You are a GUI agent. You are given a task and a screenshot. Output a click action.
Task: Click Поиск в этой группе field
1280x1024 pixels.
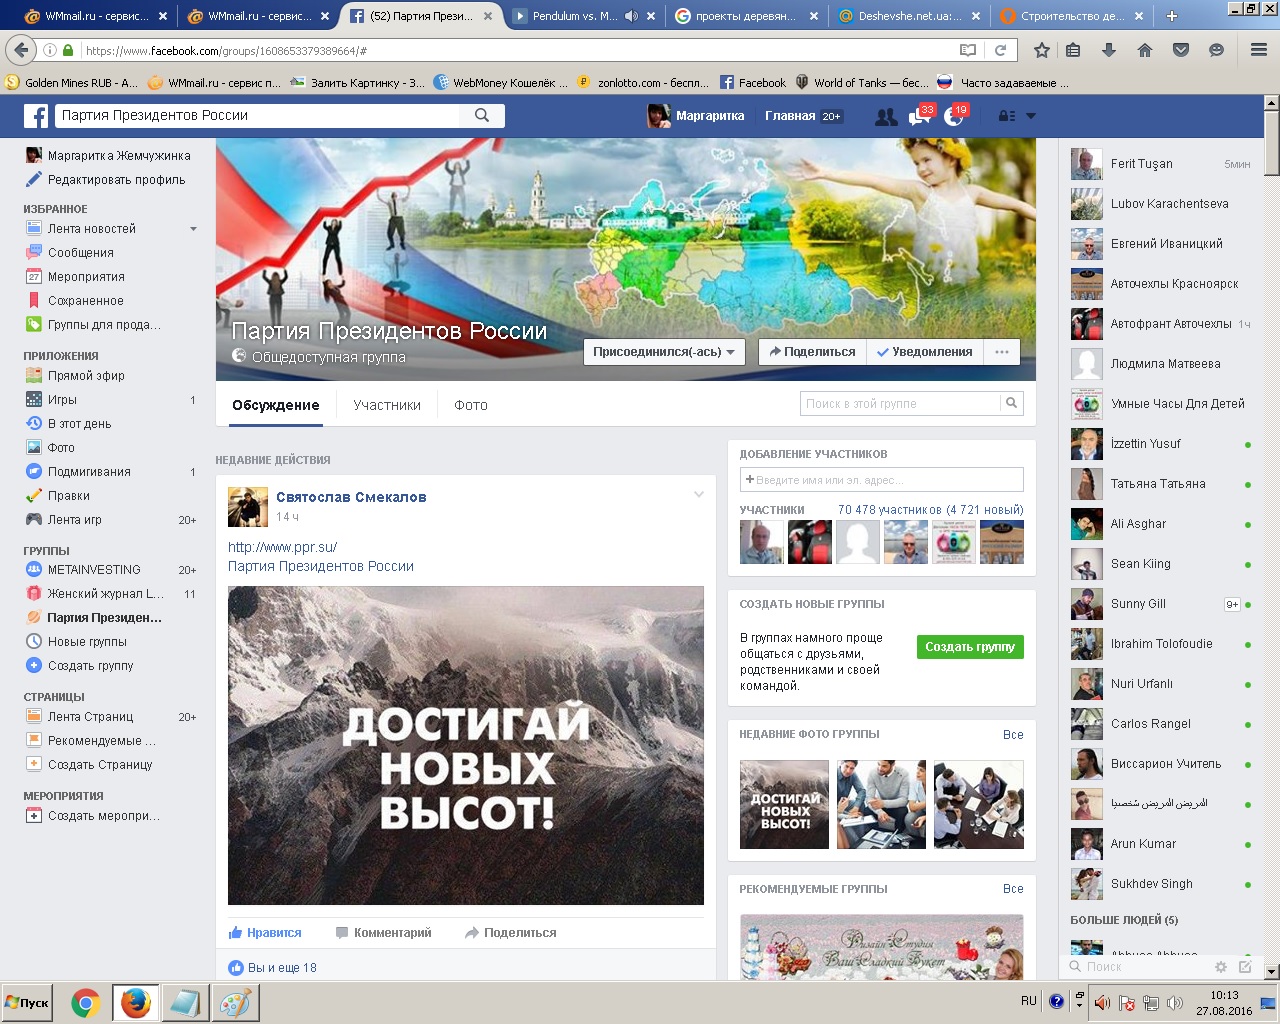coord(901,403)
